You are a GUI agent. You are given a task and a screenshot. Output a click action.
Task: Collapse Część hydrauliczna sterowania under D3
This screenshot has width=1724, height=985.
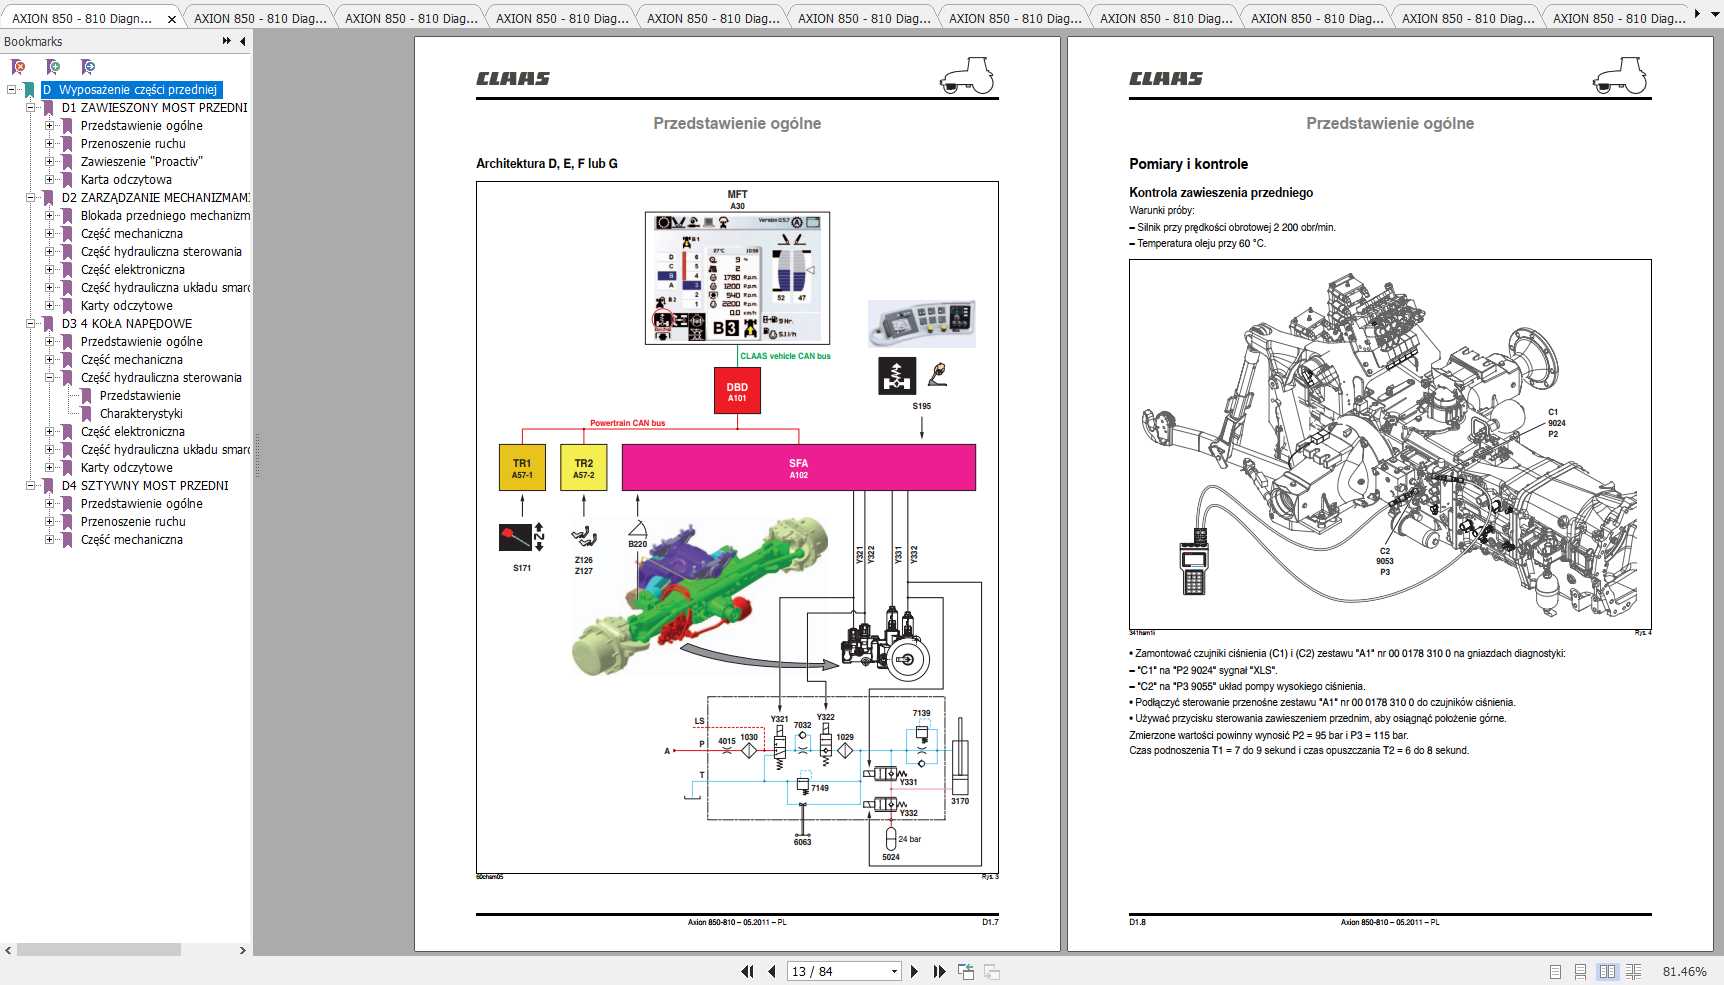(49, 377)
